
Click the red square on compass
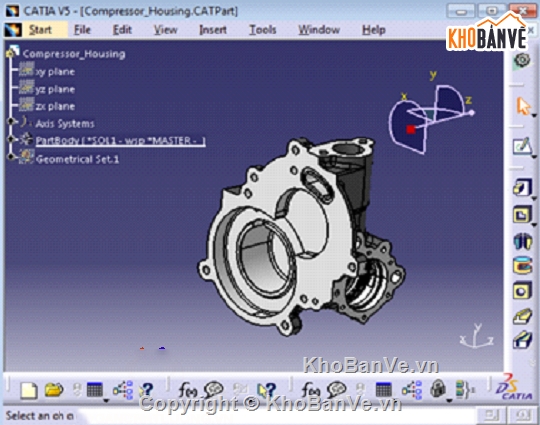click(x=411, y=129)
